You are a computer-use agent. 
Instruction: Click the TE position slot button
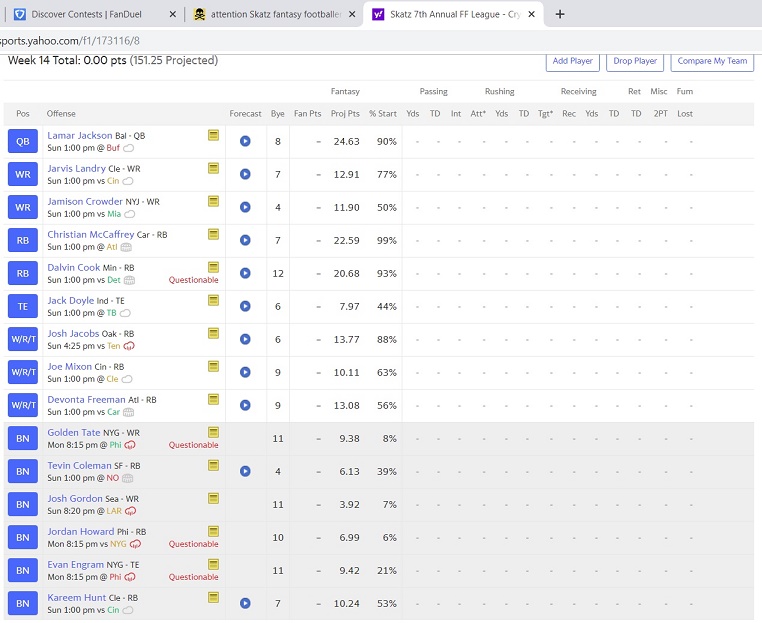23,307
